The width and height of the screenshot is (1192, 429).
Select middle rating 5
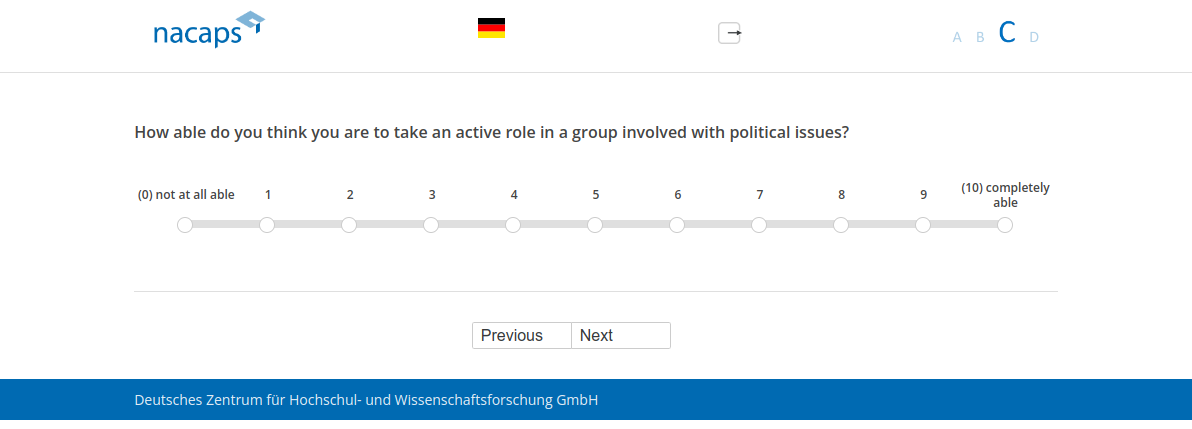pos(595,225)
